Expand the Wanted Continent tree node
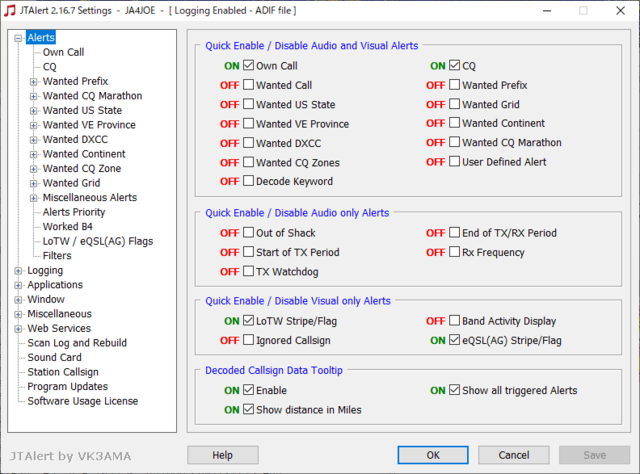The height and width of the screenshot is (474, 640). click(x=33, y=154)
